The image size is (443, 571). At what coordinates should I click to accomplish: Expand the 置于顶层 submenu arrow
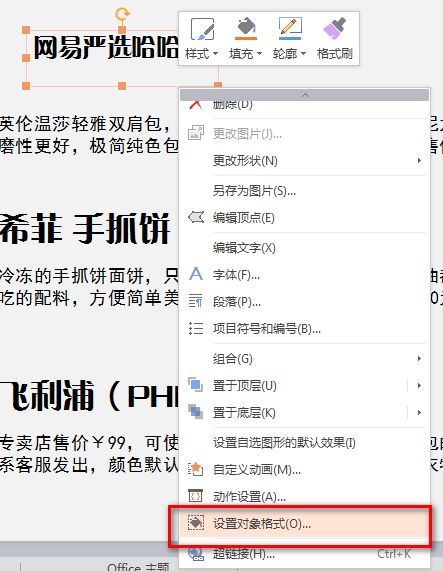(x=419, y=385)
